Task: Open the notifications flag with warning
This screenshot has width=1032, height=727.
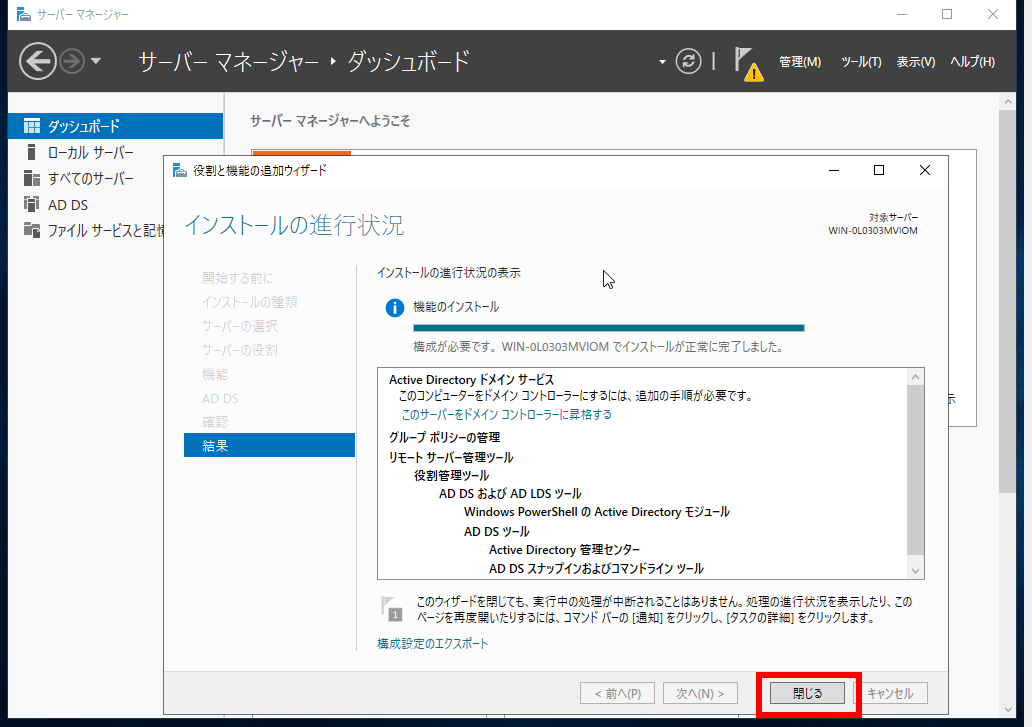Action: [748, 63]
